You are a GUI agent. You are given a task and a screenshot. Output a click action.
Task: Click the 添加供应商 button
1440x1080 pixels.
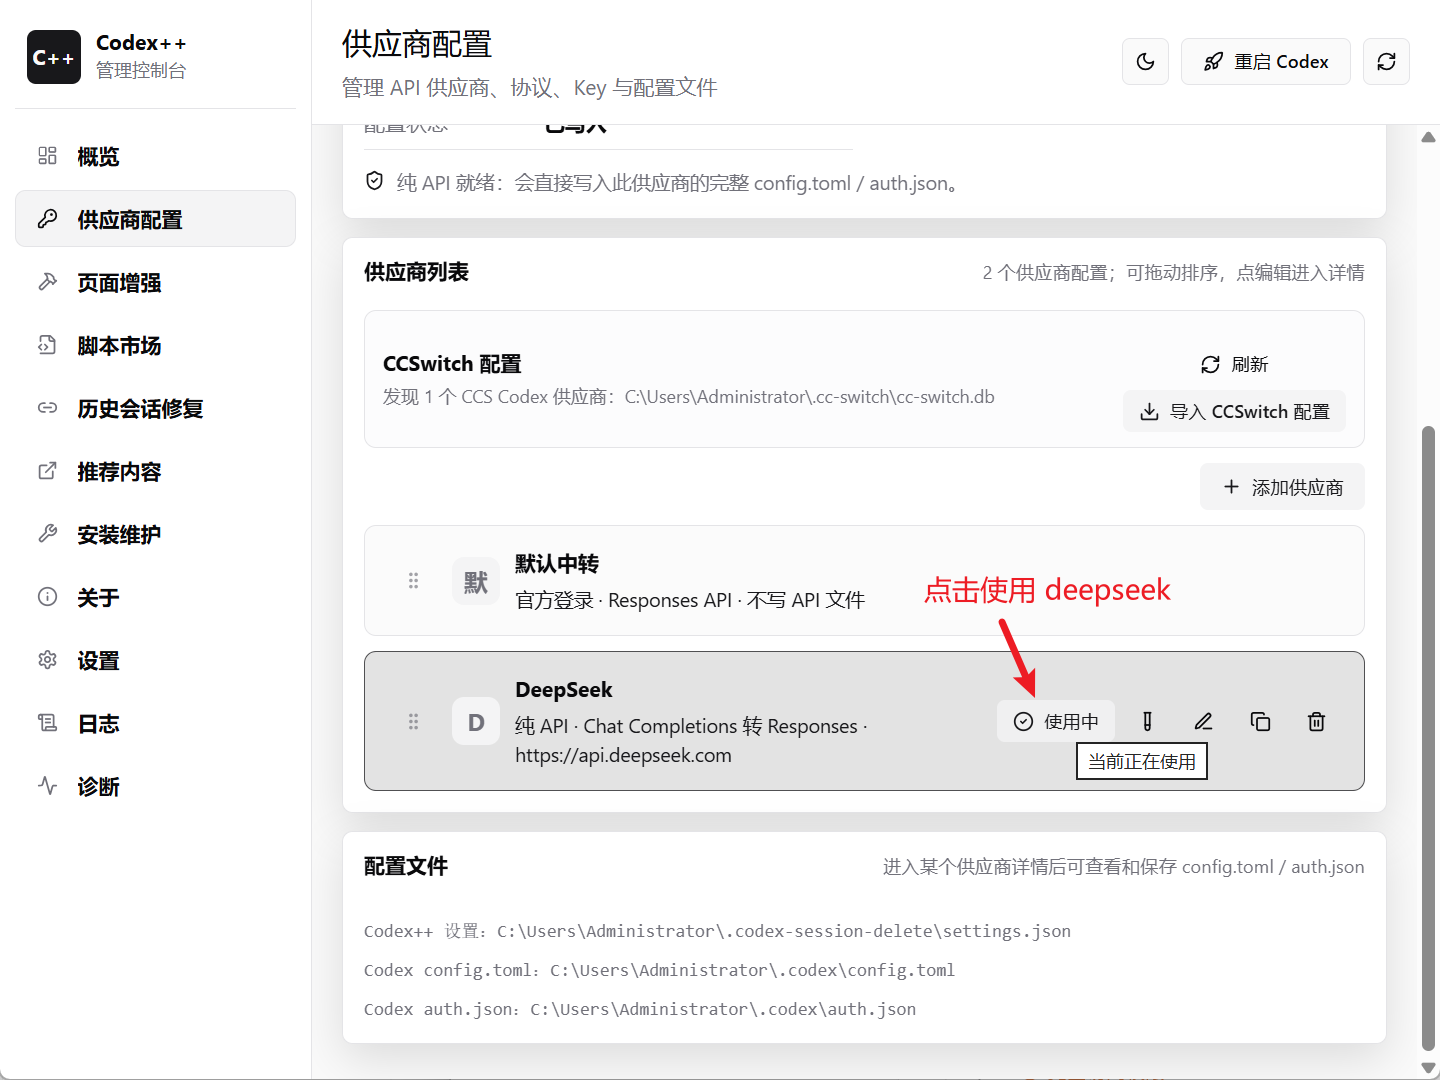(x=1283, y=487)
